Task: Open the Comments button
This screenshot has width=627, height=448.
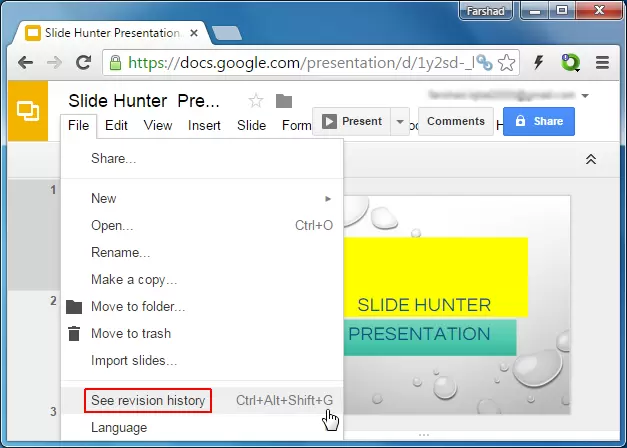Action: click(456, 121)
